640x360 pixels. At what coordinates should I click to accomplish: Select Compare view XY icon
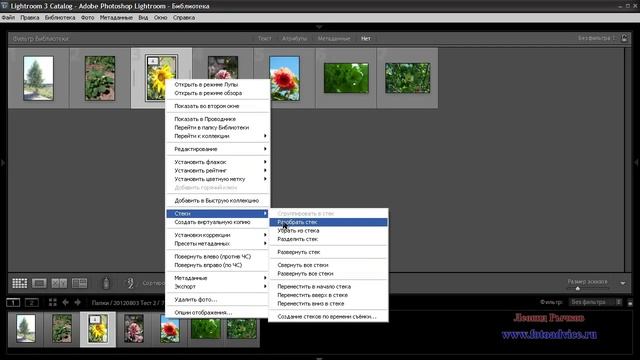pyautogui.click(x=59, y=283)
